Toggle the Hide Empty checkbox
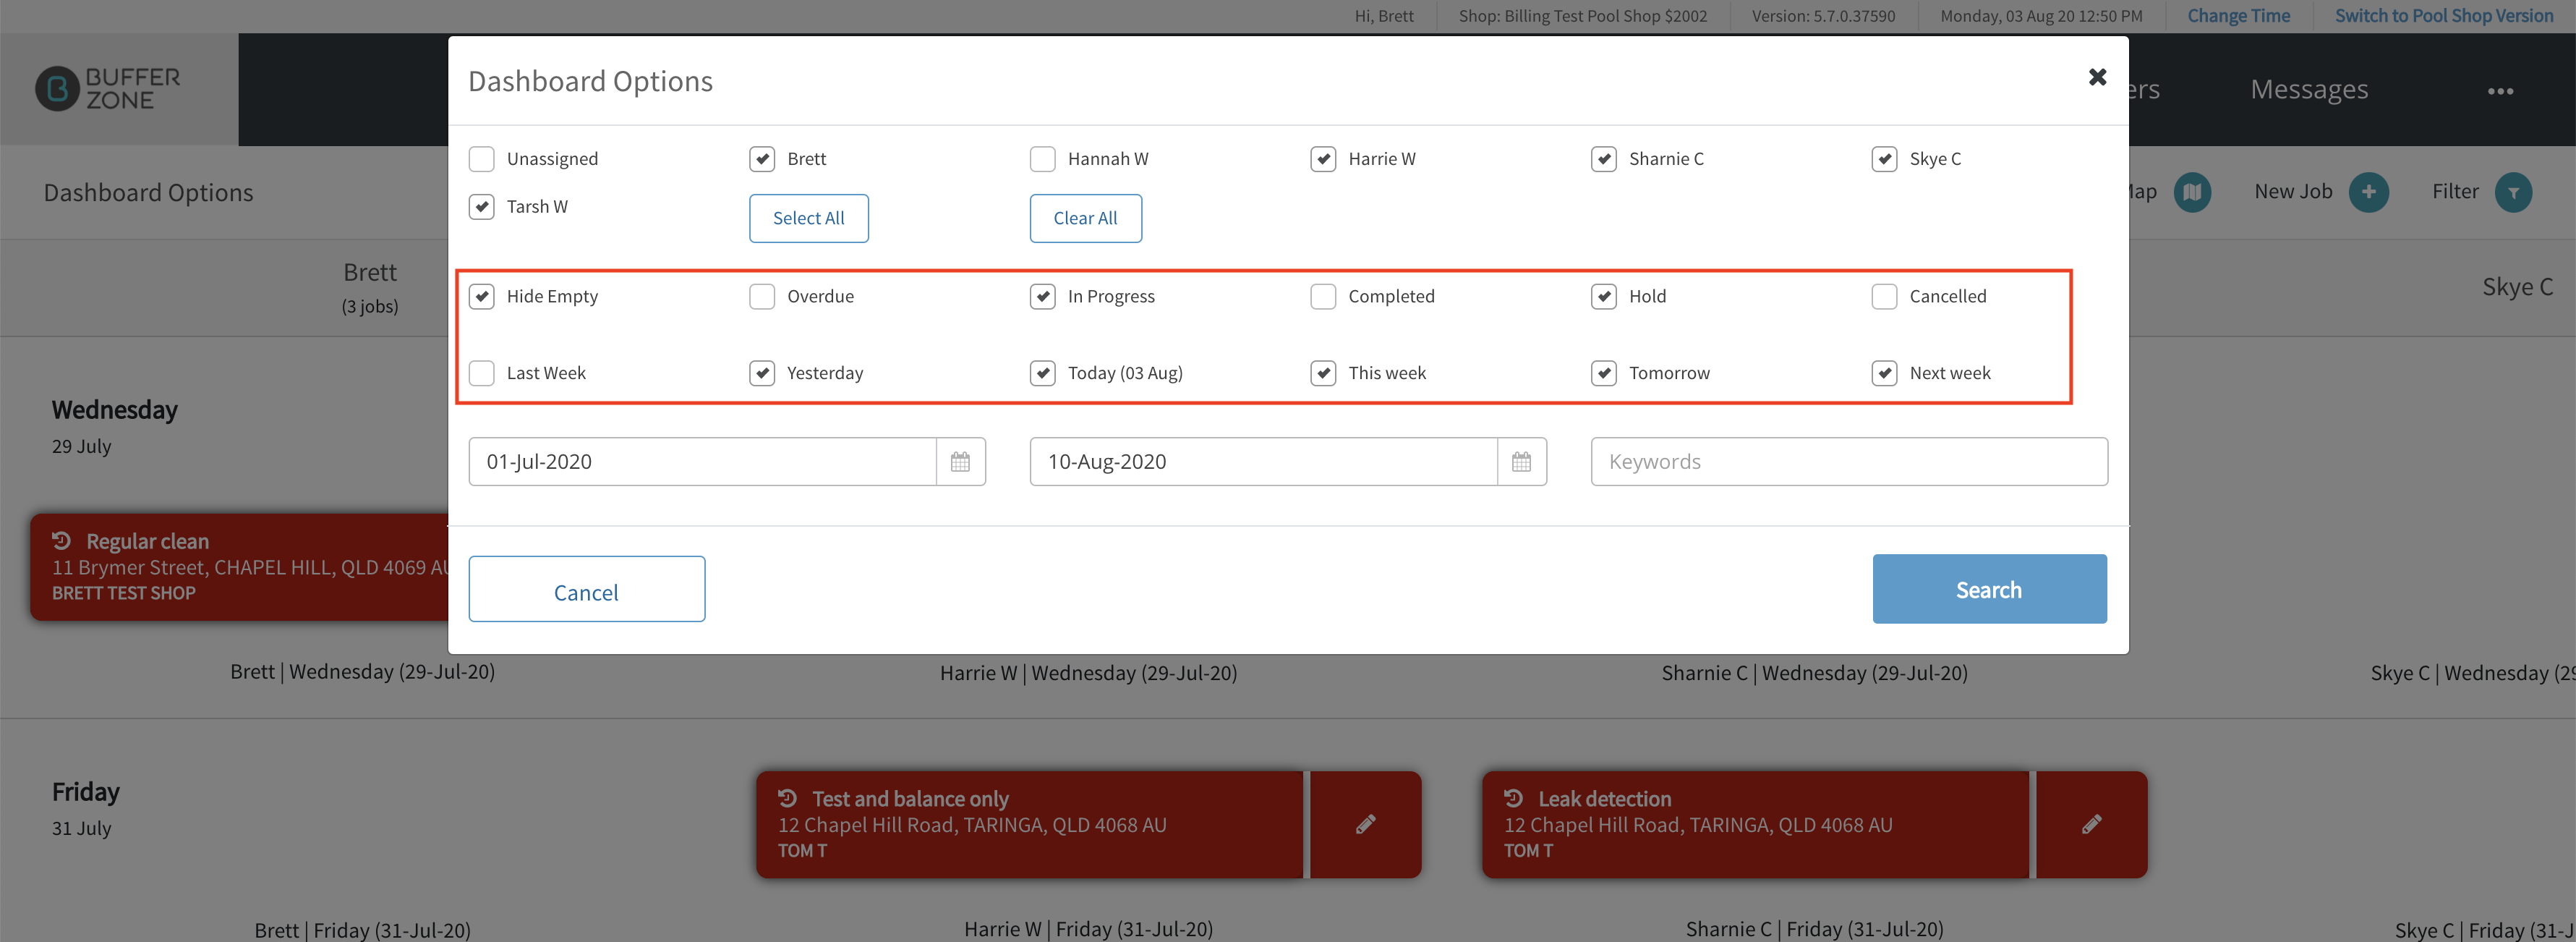This screenshot has width=2576, height=942. [x=482, y=297]
